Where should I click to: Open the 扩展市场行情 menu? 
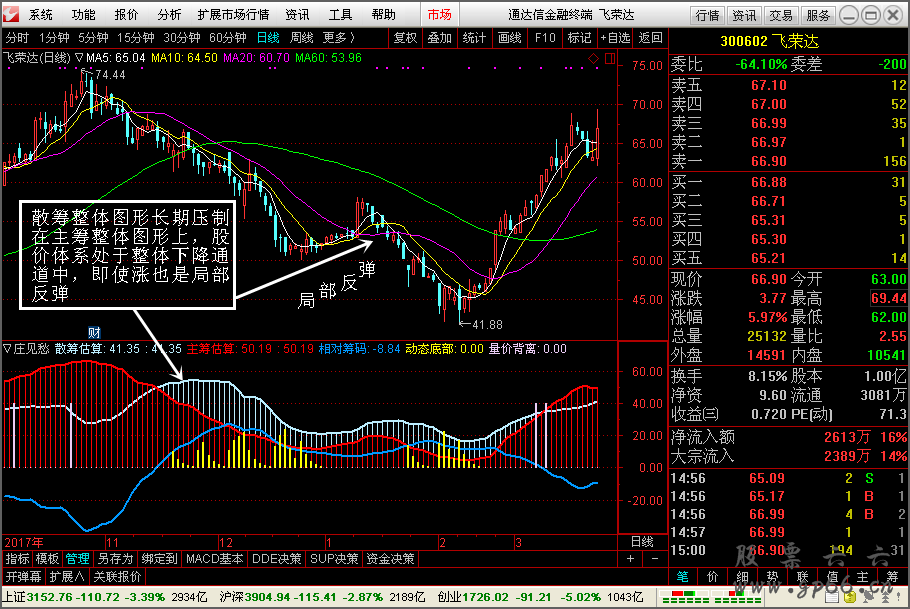coord(233,15)
